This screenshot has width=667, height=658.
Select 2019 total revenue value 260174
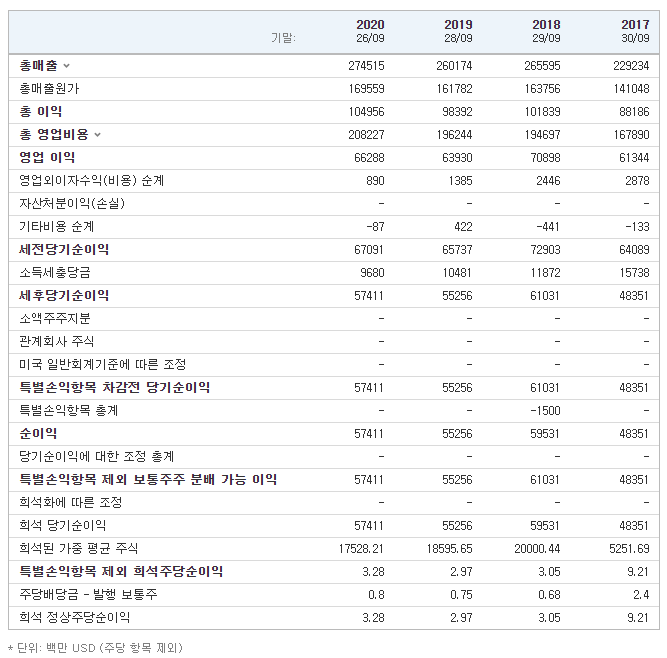coord(454,66)
